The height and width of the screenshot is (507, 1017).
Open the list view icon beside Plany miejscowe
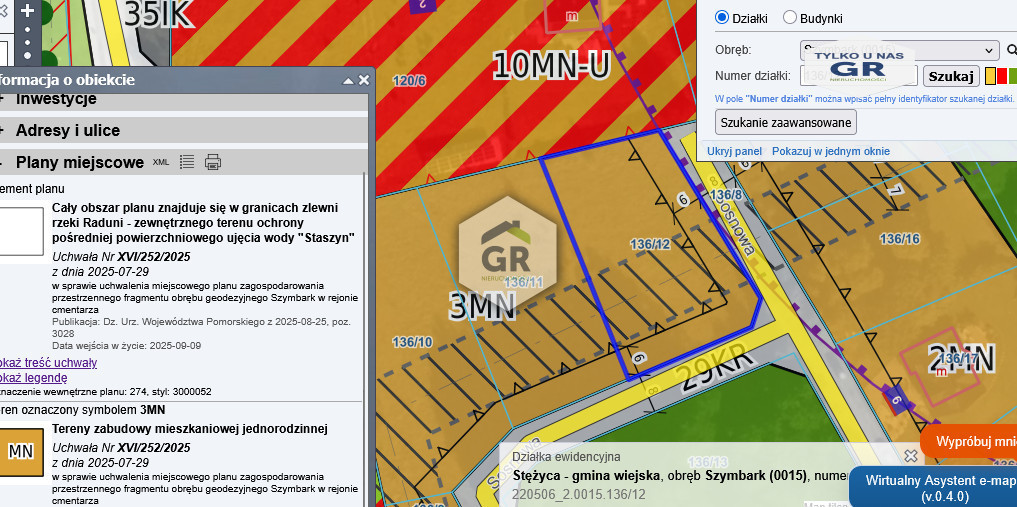[187, 161]
